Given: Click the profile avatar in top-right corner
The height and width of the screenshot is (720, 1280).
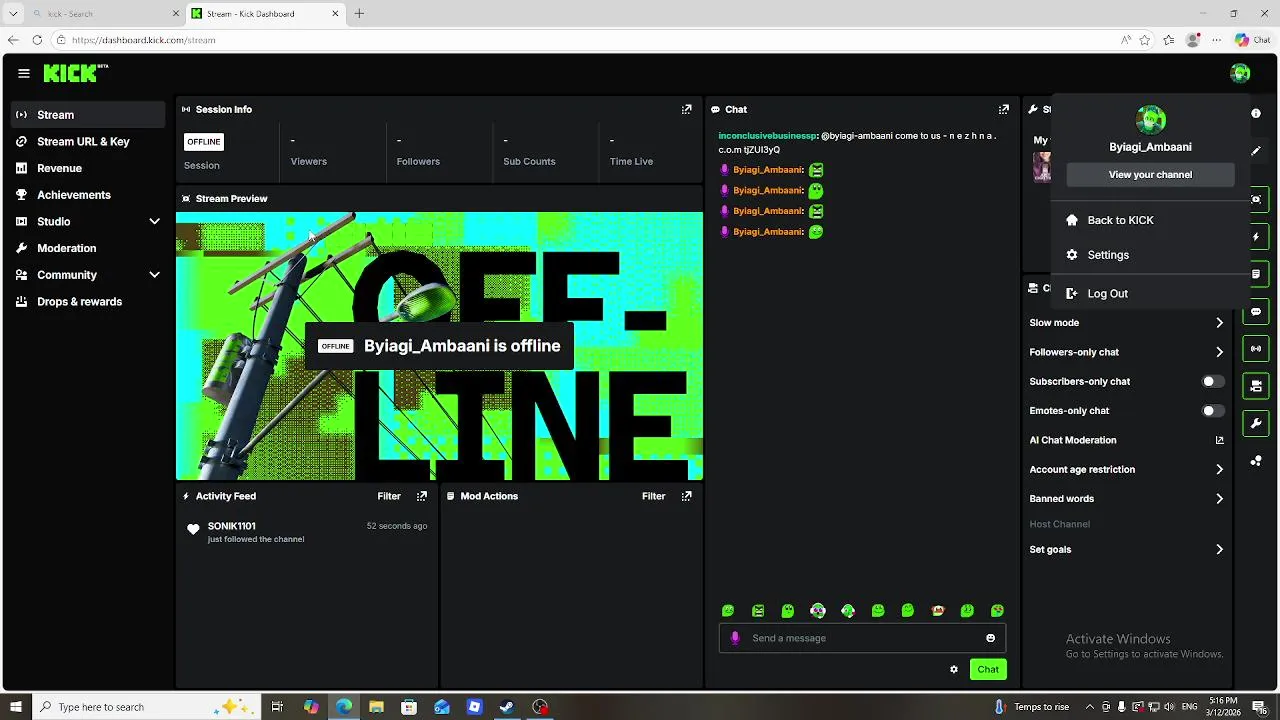Looking at the screenshot, I should (1240, 73).
